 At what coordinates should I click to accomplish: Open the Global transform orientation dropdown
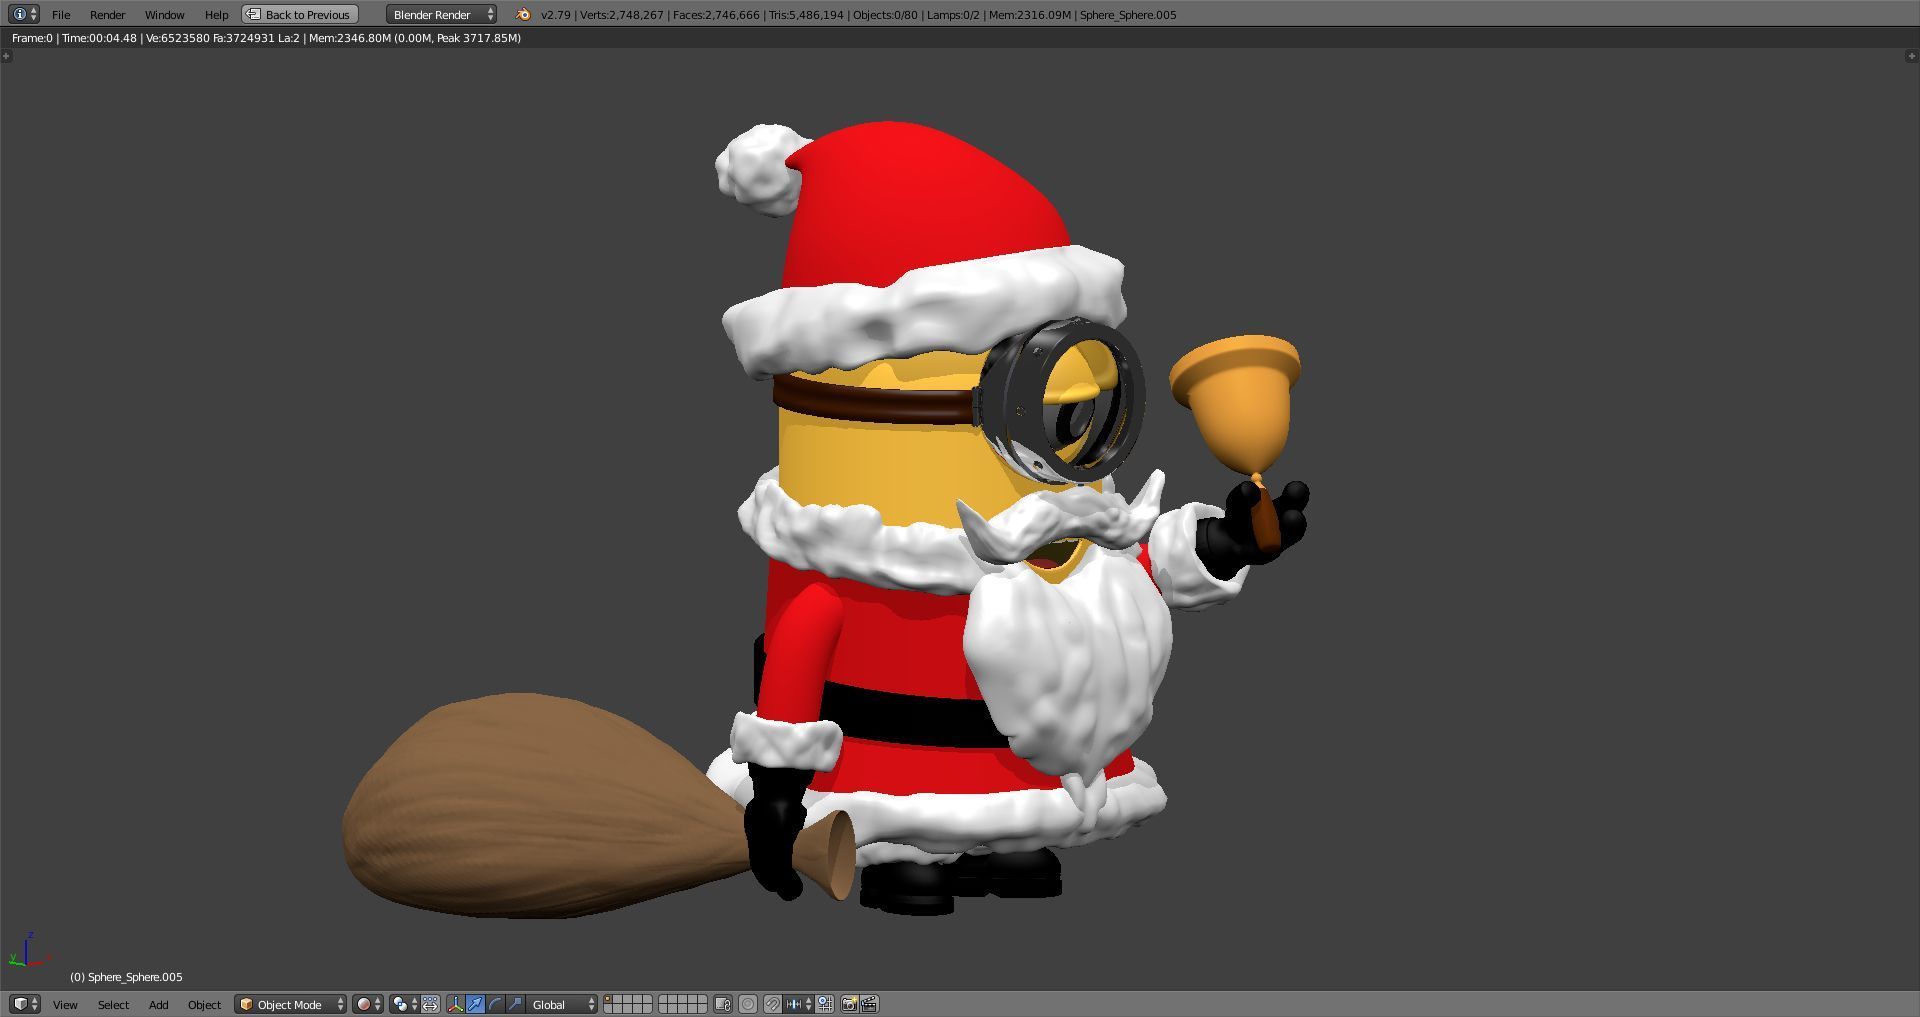point(562,1004)
